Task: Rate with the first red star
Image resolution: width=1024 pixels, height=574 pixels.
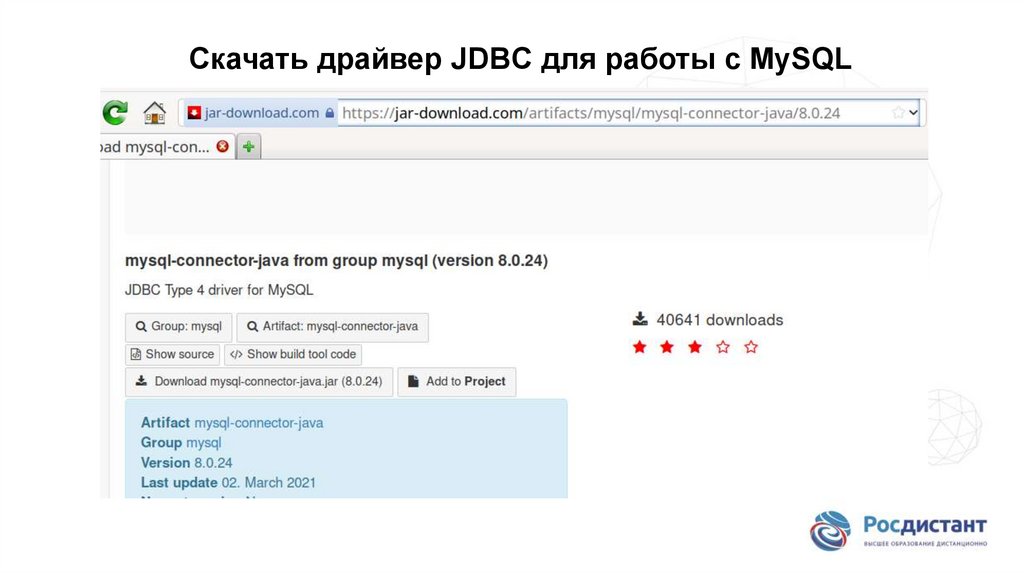Action: 639,347
